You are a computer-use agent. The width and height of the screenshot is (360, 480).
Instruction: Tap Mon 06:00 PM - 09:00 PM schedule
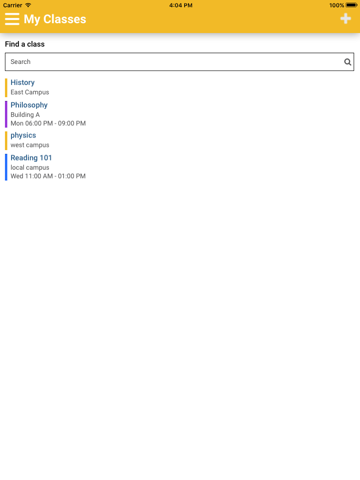48,123
